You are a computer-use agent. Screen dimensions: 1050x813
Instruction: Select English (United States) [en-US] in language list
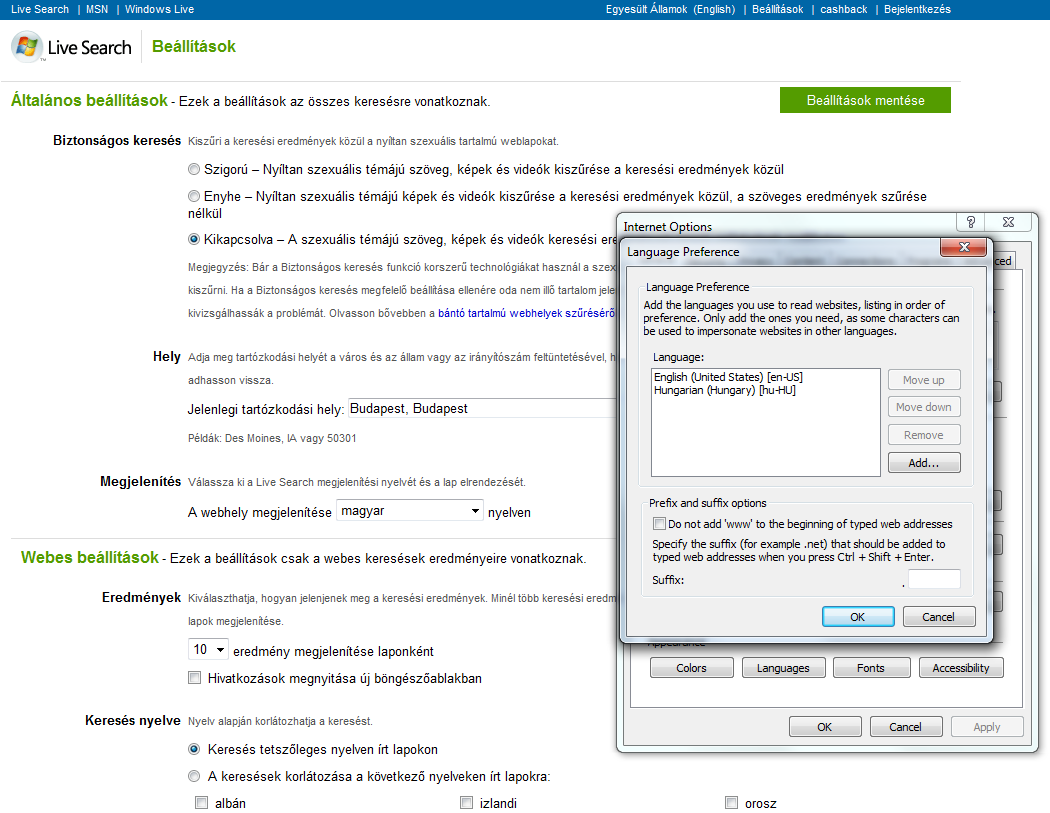pyautogui.click(x=729, y=377)
